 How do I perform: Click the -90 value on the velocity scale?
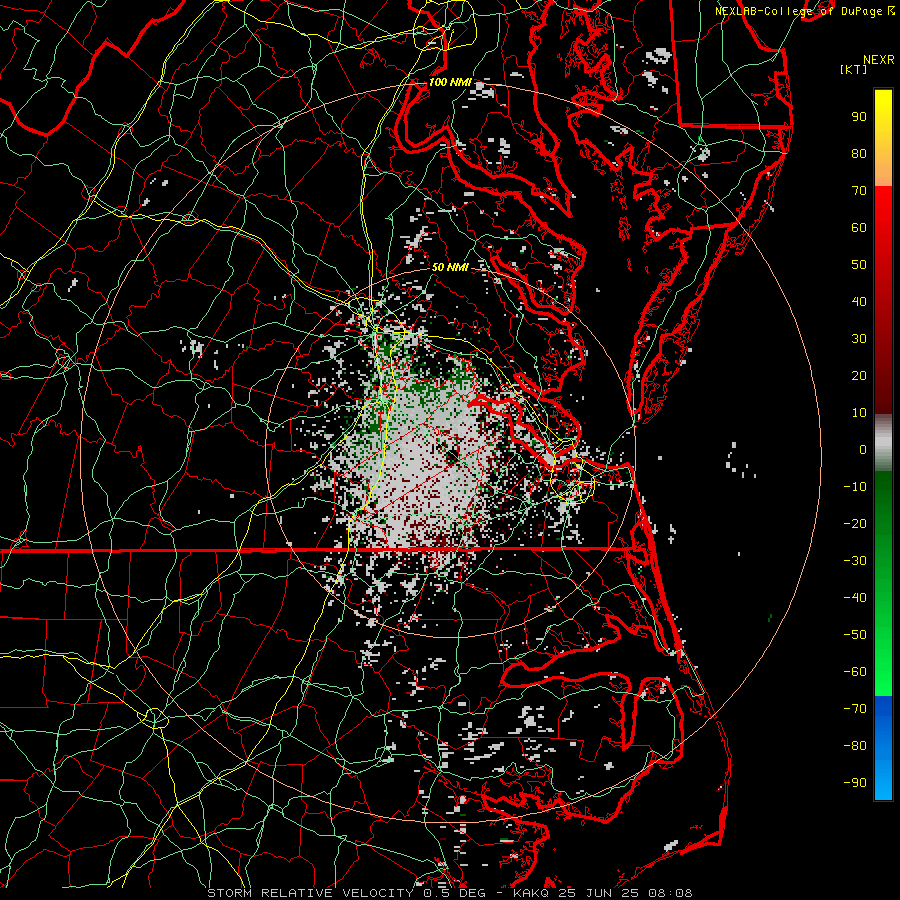tap(855, 783)
